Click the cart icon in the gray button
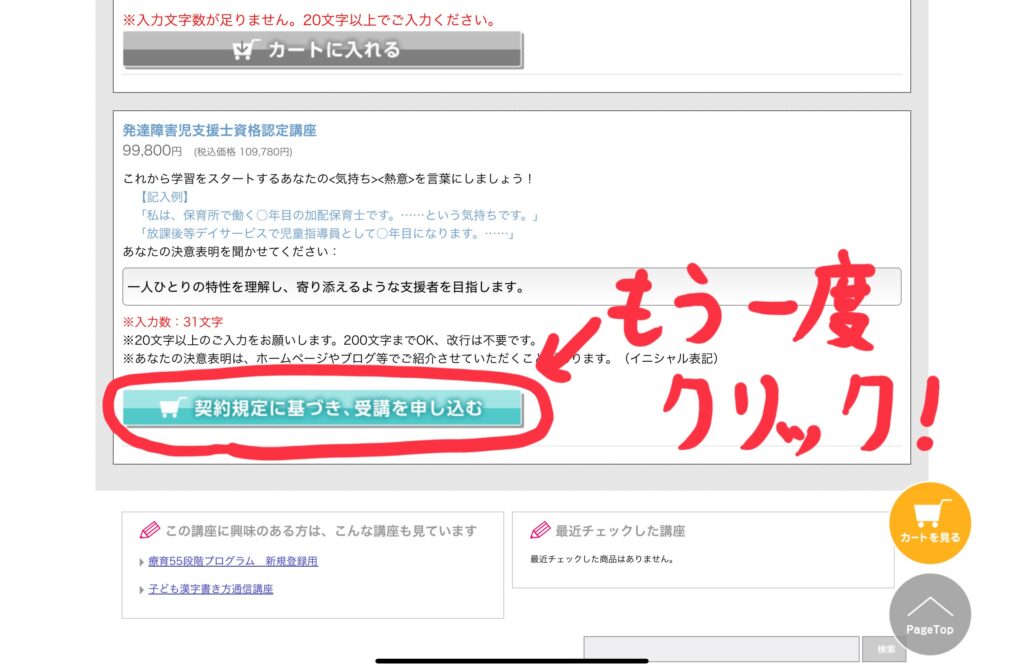This screenshot has width=1024, height=670. point(244,50)
